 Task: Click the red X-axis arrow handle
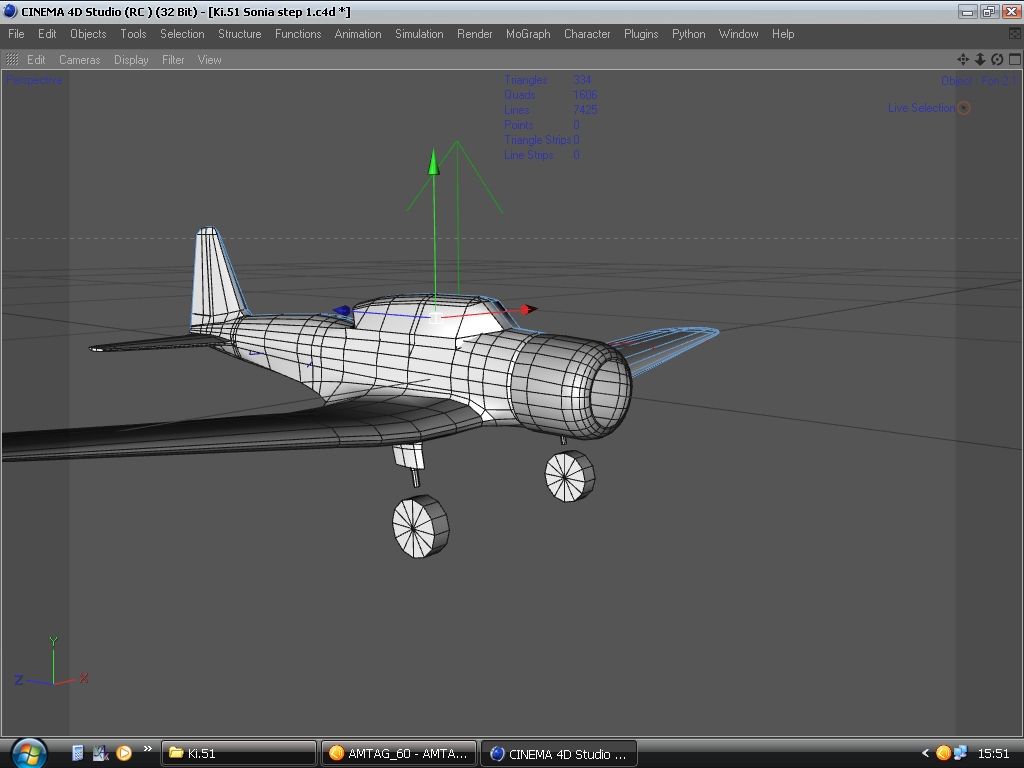[528, 309]
